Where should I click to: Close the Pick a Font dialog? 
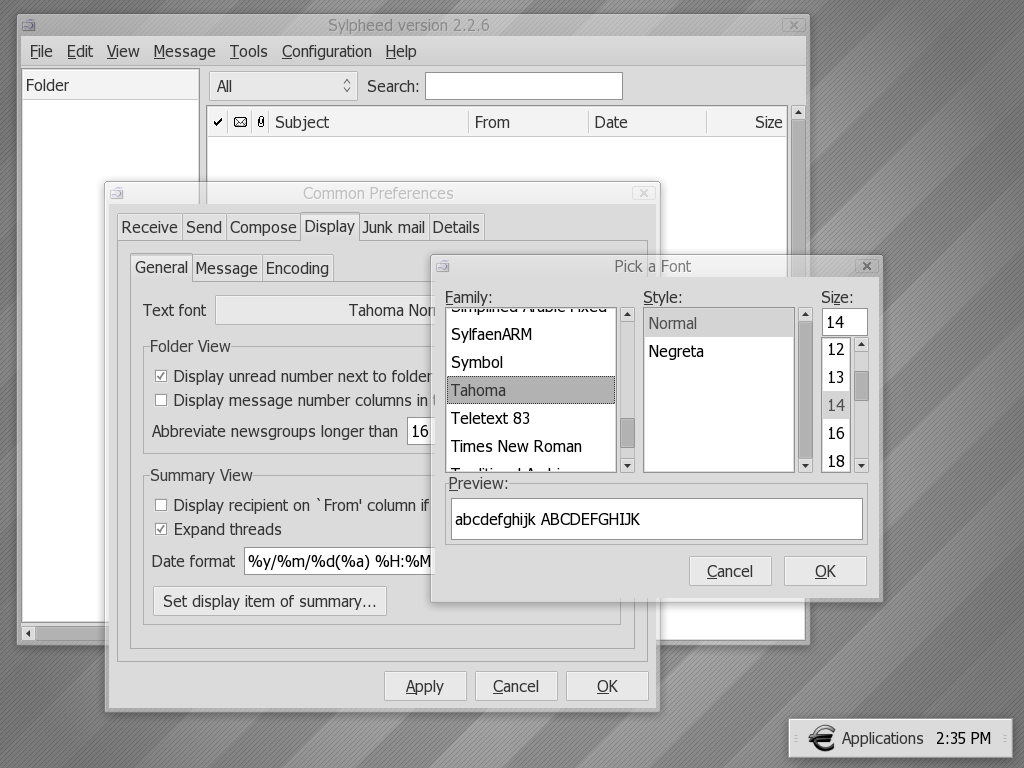coord(867,266)
